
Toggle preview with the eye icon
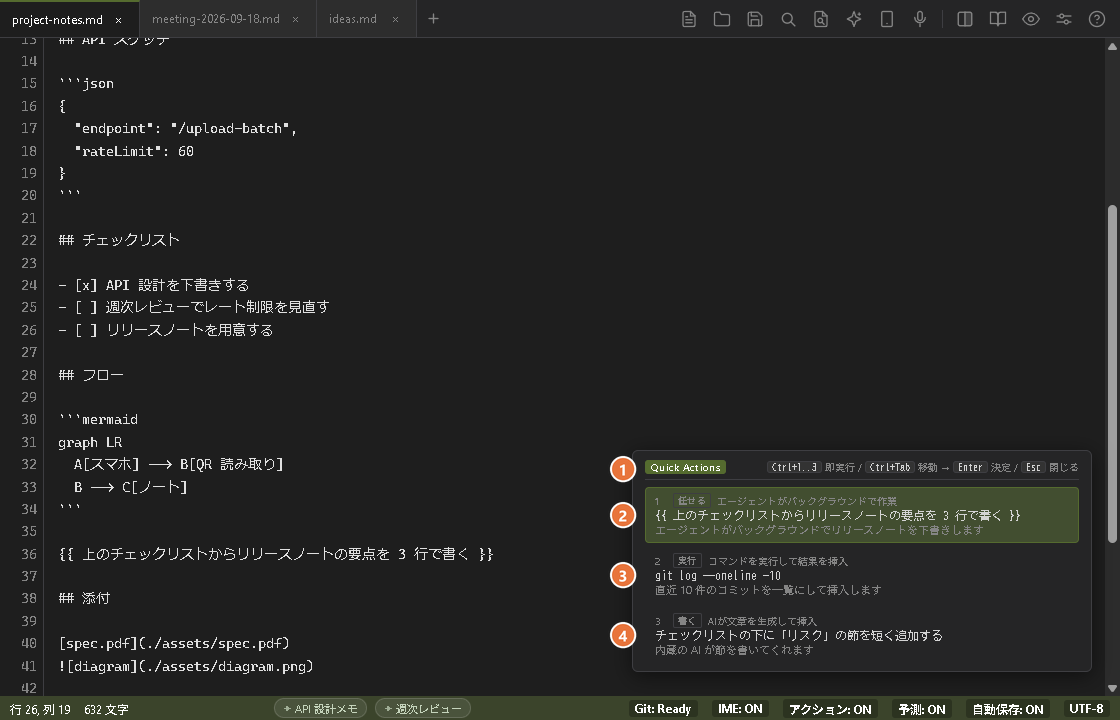pyautogui.click(x=1031, y=19)
